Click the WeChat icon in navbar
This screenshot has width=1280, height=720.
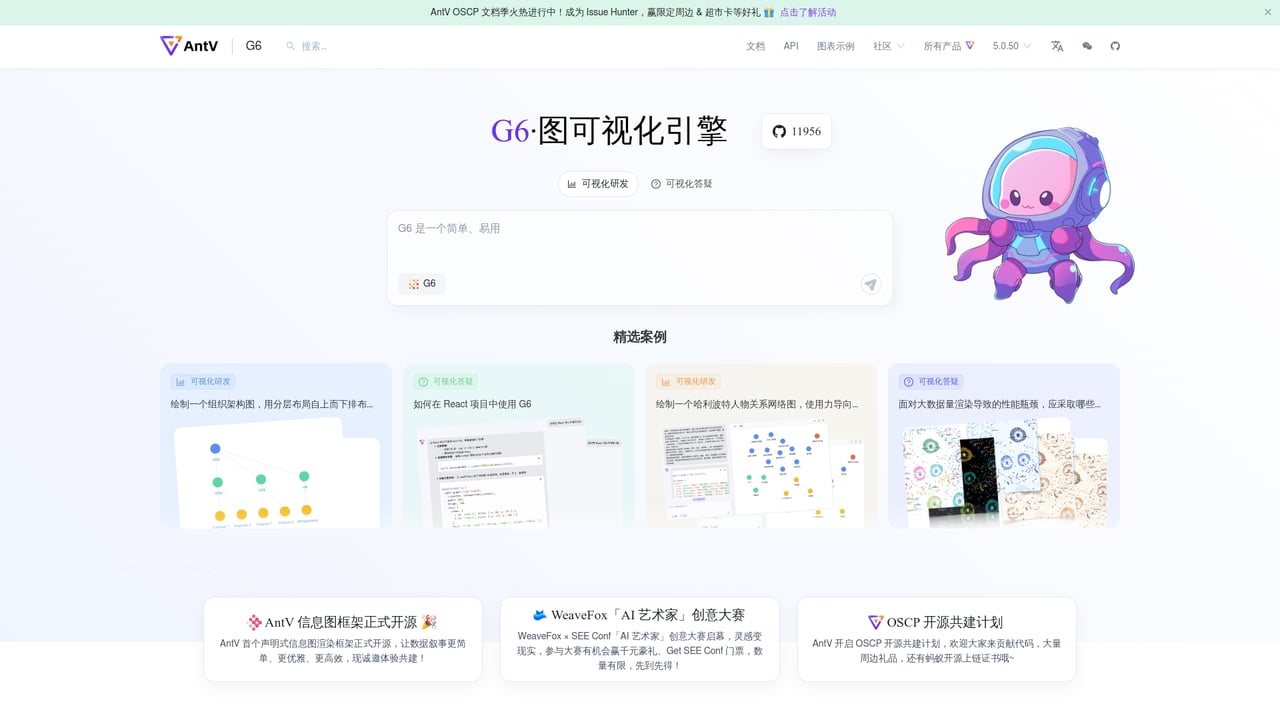tap(1087, 46)
